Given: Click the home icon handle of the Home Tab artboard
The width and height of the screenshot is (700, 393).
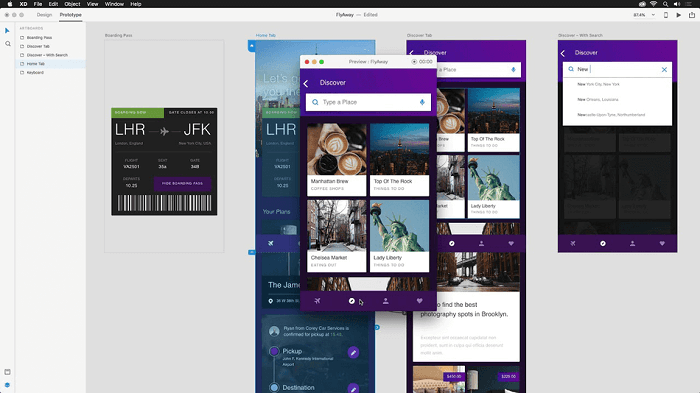Looking at the screenshot, I should (x=251, y=46).
